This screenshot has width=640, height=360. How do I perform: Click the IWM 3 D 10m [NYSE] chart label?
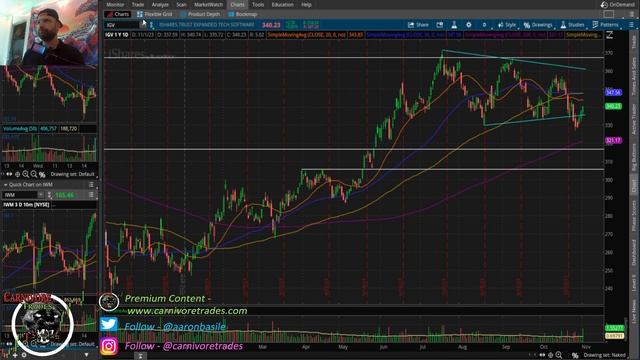pos(26,204)
